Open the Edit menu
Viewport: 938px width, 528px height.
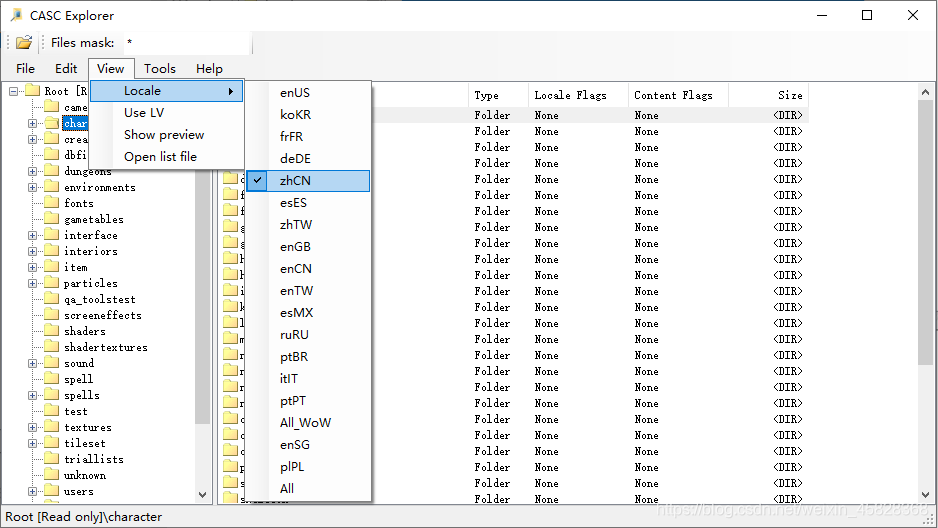click(x=66, y=69)
